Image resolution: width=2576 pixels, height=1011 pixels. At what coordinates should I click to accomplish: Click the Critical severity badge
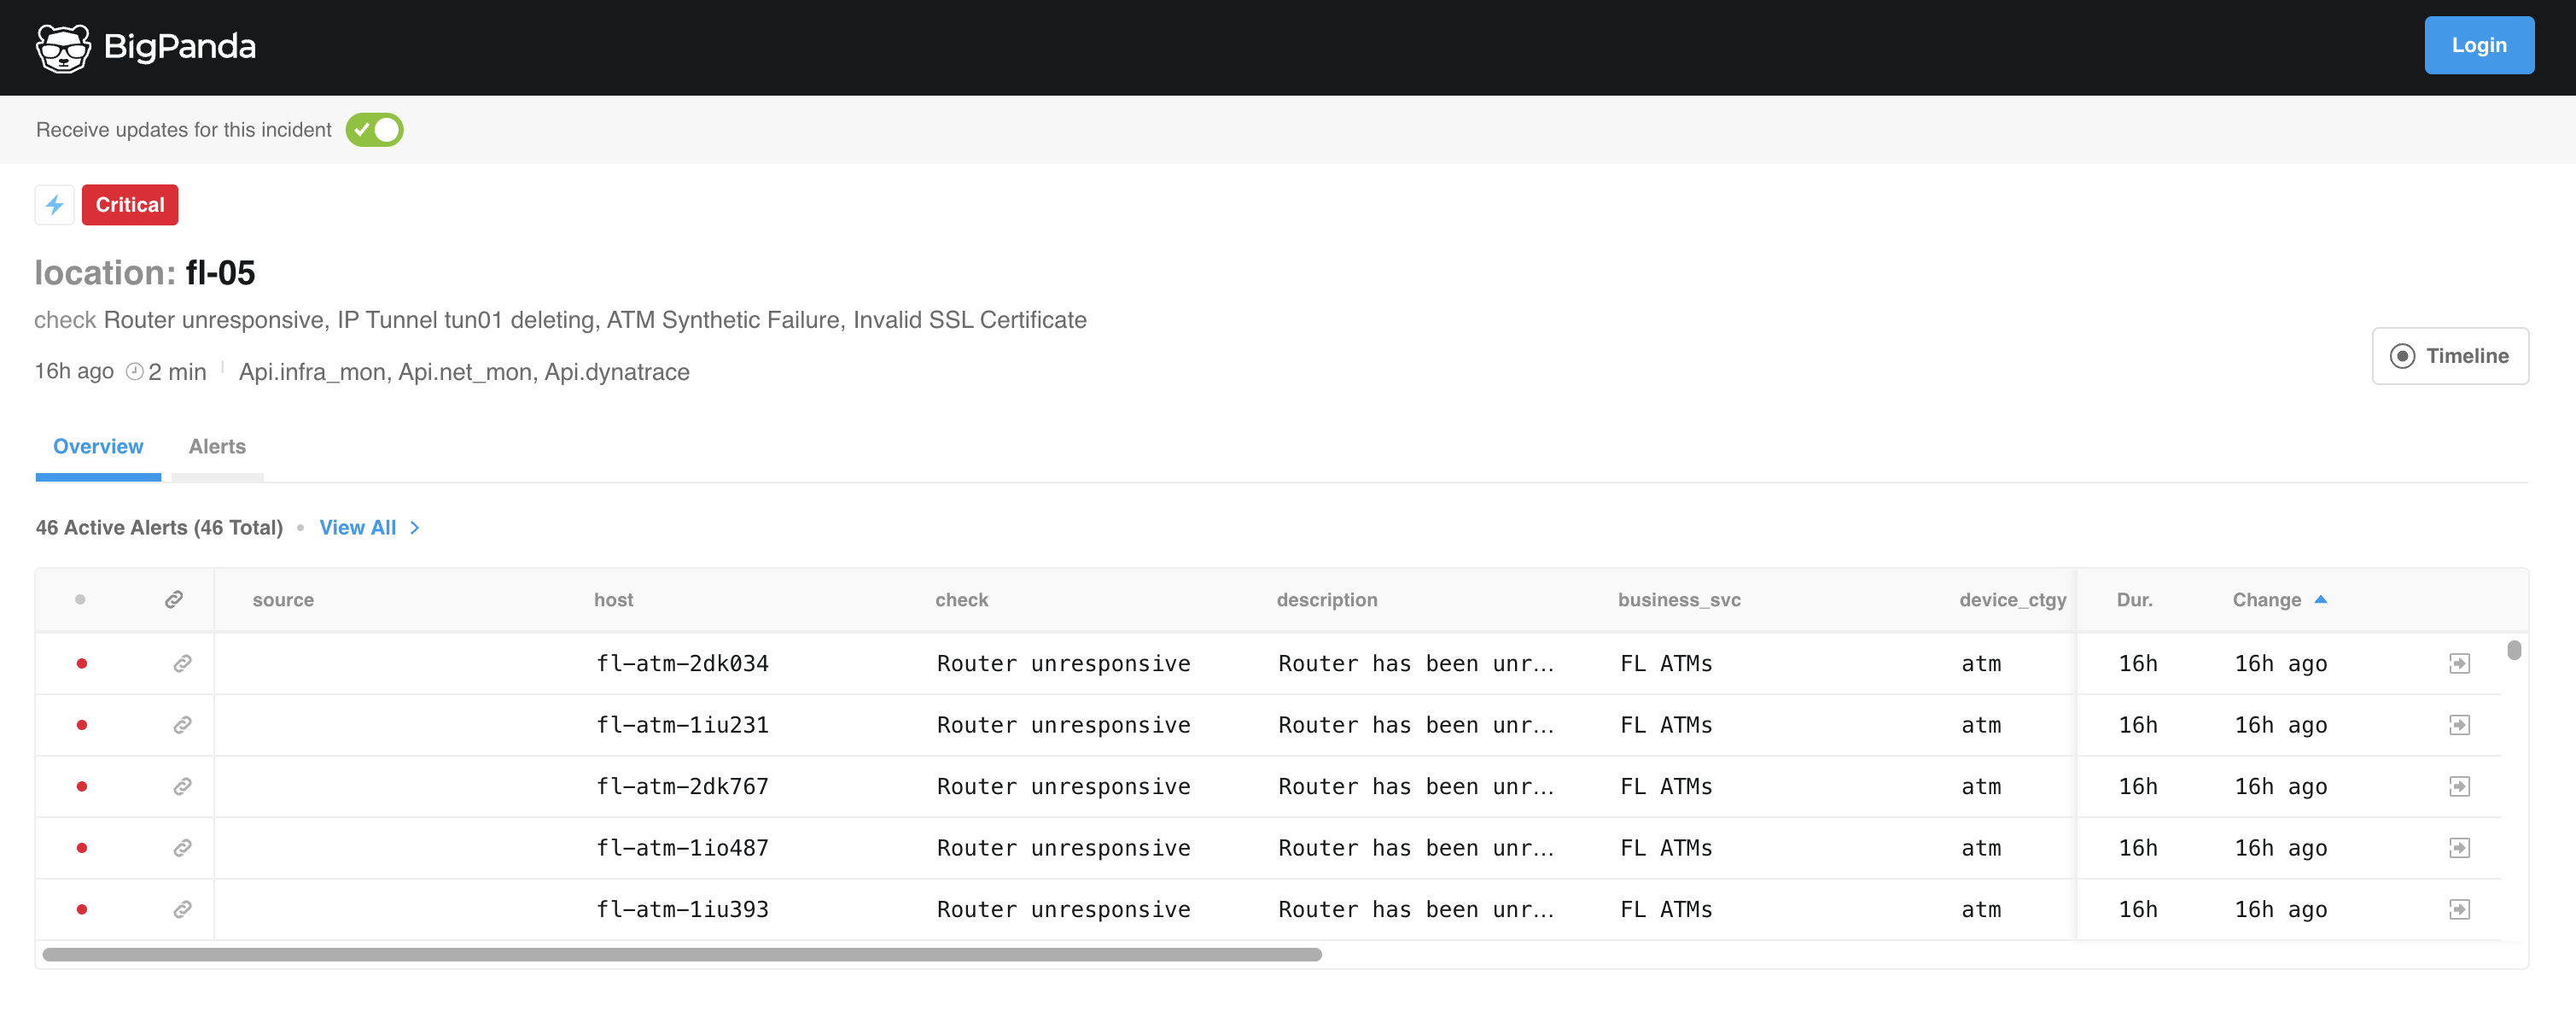point(129,205)
